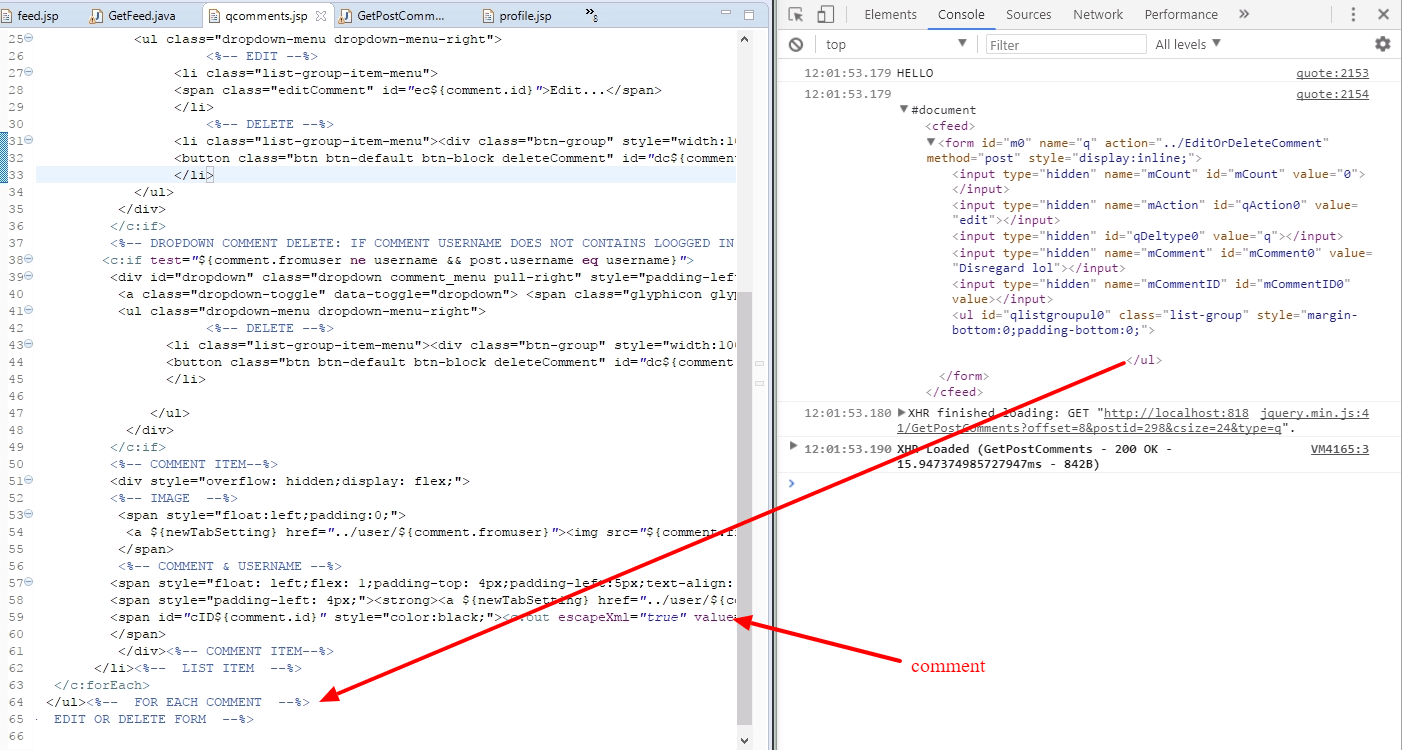
Task: Switch to the Network tab
Action: coord(1098,14)
